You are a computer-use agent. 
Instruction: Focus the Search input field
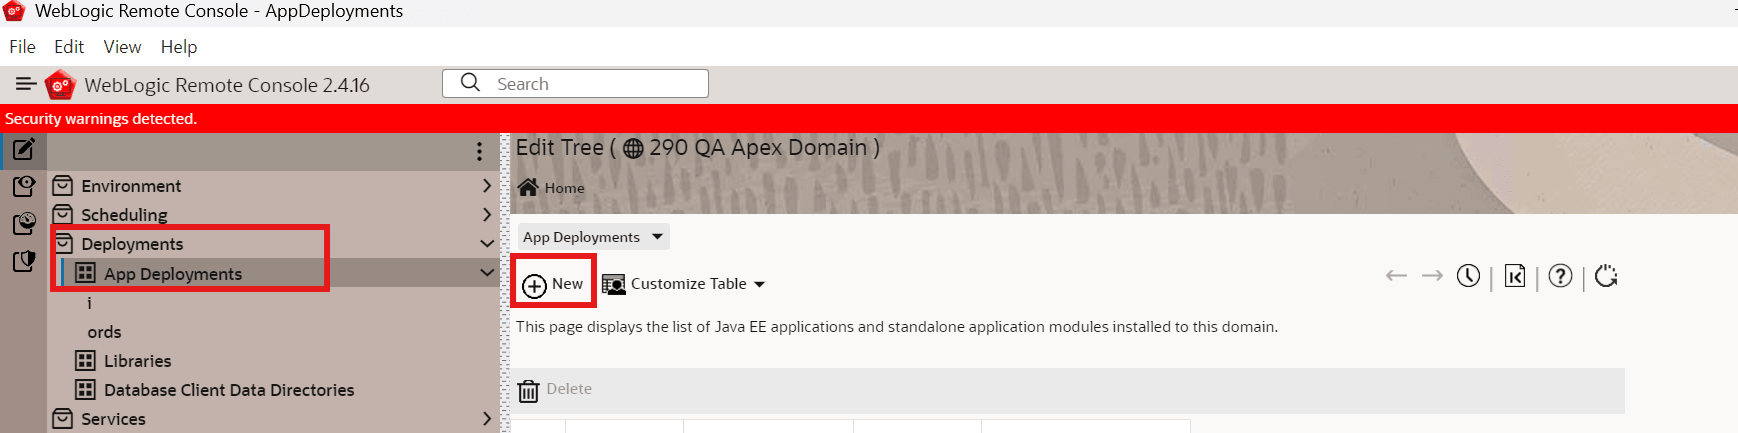[x=575, y=84]
